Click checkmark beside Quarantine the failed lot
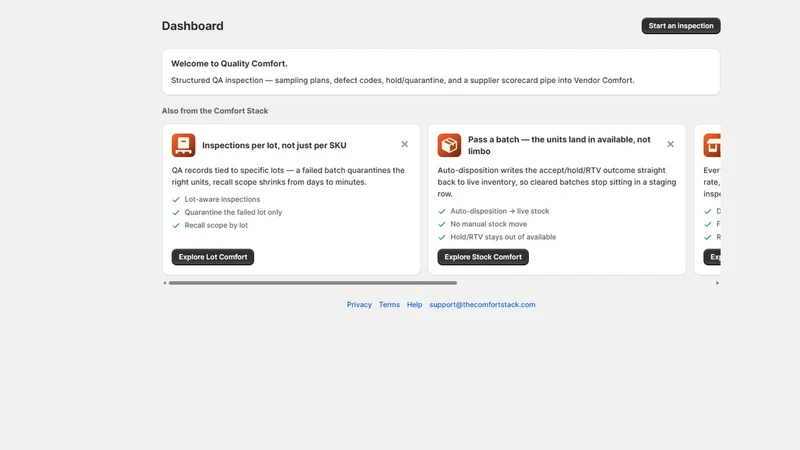800x450 pixels. pos(176,212)
